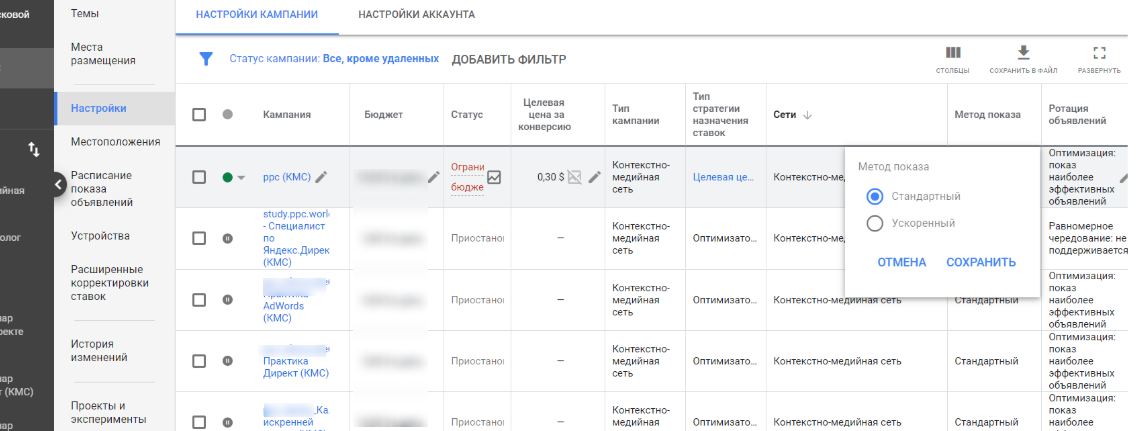1141x431 pixels.
Task: Collapse the side navigation panel arrow
Action: (x=59, y=183)
